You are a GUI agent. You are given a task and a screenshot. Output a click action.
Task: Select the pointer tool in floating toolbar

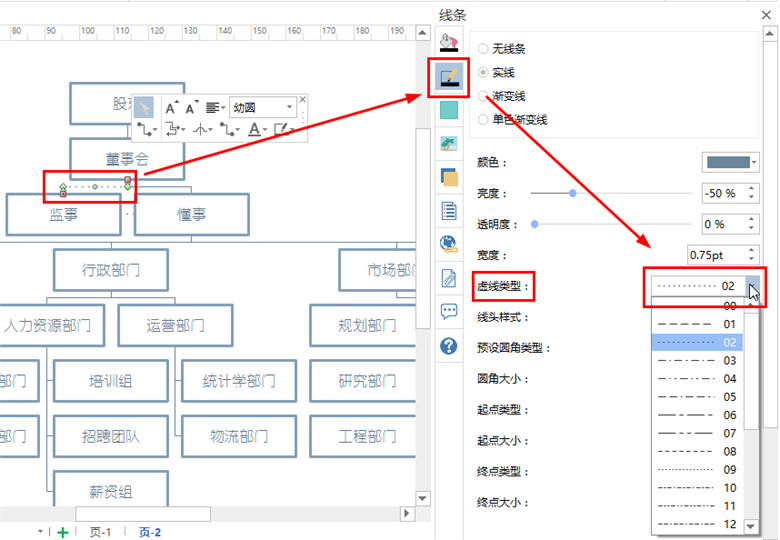coord(144,107)
